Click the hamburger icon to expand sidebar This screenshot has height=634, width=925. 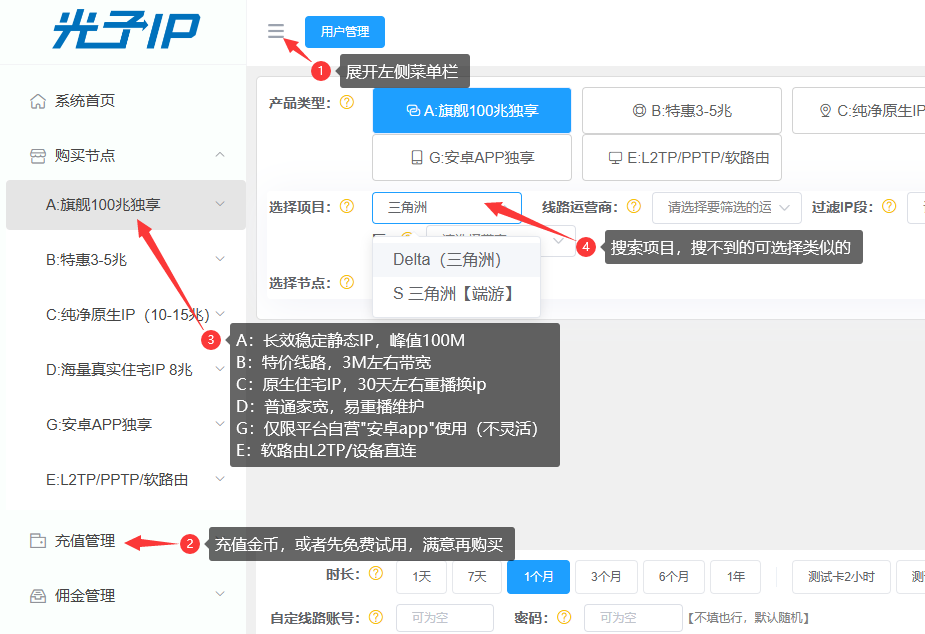point(276,31)
